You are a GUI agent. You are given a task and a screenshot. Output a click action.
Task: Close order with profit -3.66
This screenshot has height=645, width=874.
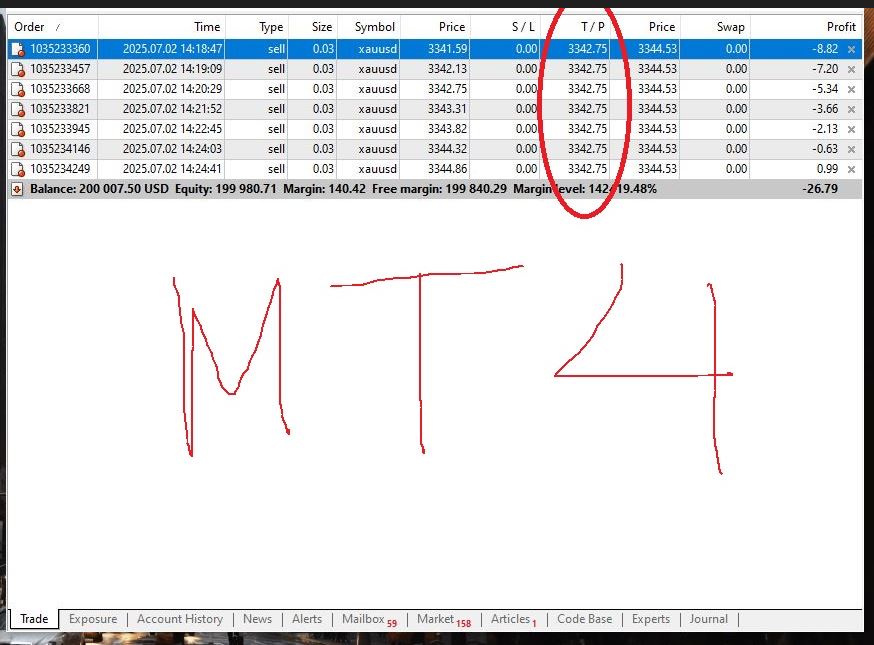[x=851, y=109]
